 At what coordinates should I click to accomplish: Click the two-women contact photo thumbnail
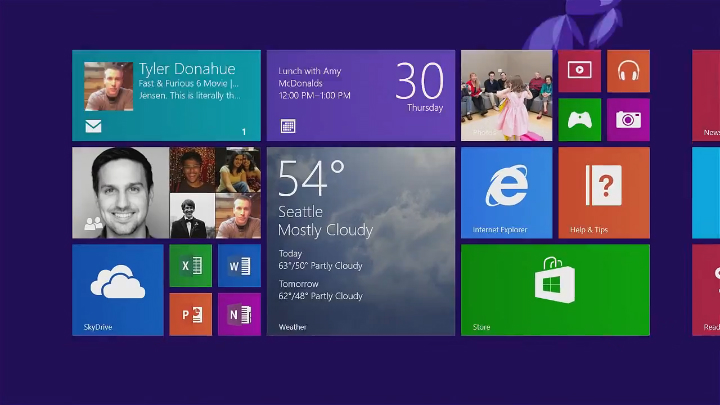[x=238, y=170]
